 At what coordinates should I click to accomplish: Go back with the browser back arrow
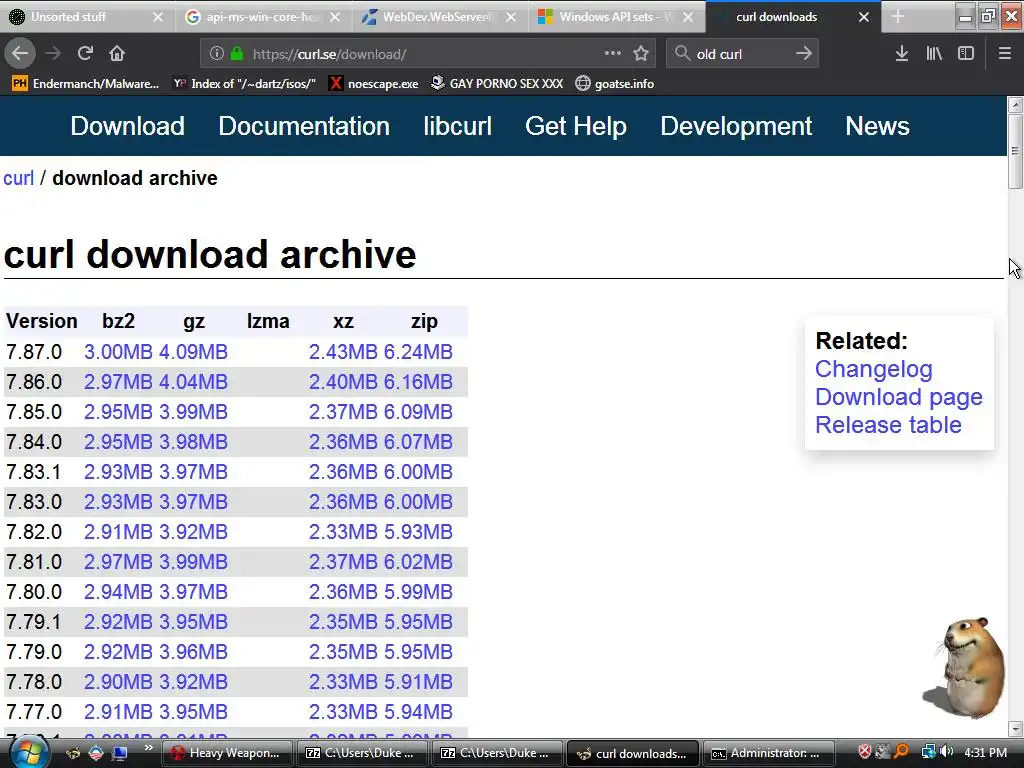coord(20,54)
